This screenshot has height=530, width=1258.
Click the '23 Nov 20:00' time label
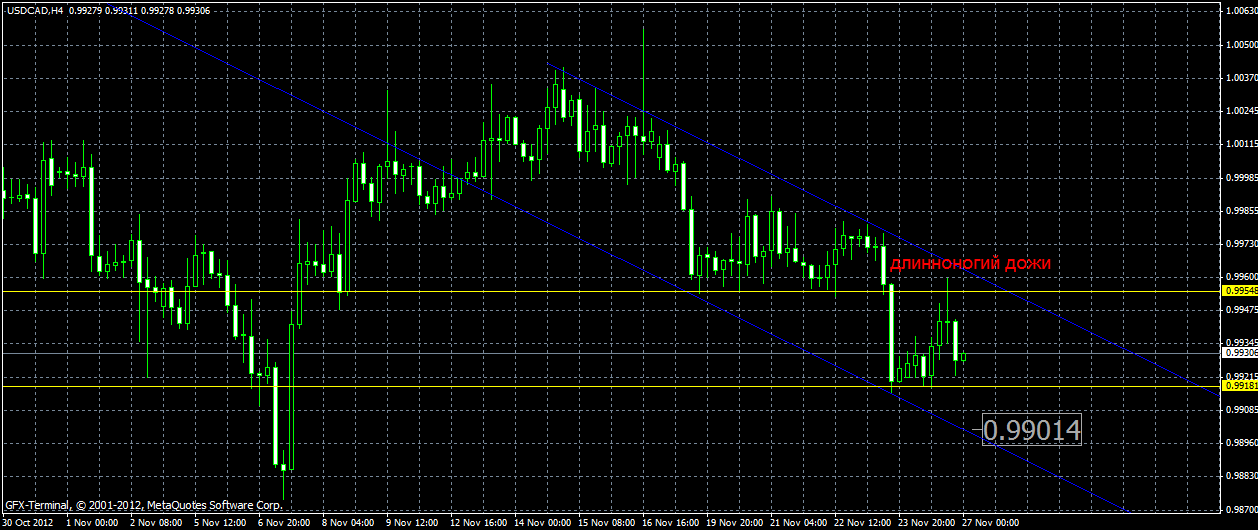(926, 522)
